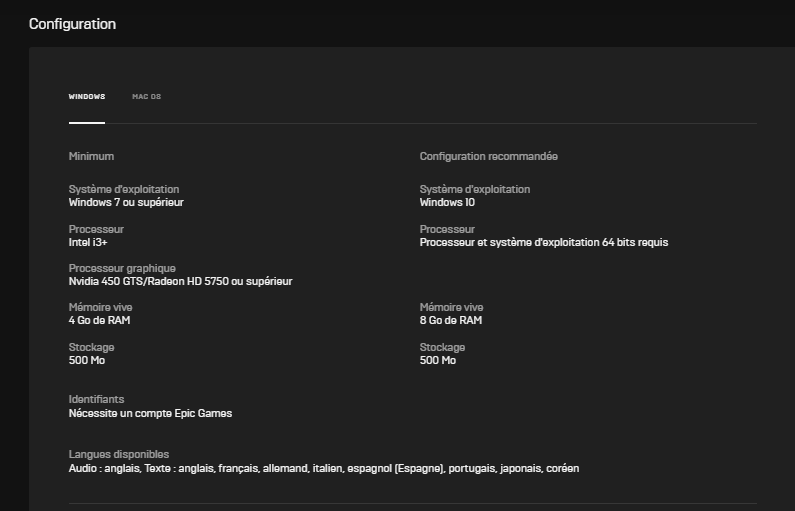Image resolution: width=795 pixels, height=511 pixels.
Task: Click the Configuration recommandée heading
Action: (489, 156)
